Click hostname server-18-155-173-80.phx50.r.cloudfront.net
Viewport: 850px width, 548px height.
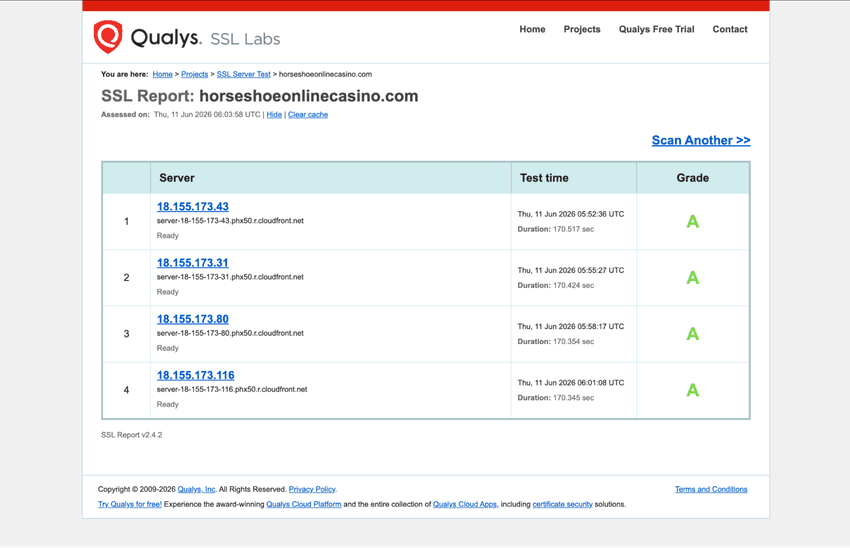pos(230,333)
